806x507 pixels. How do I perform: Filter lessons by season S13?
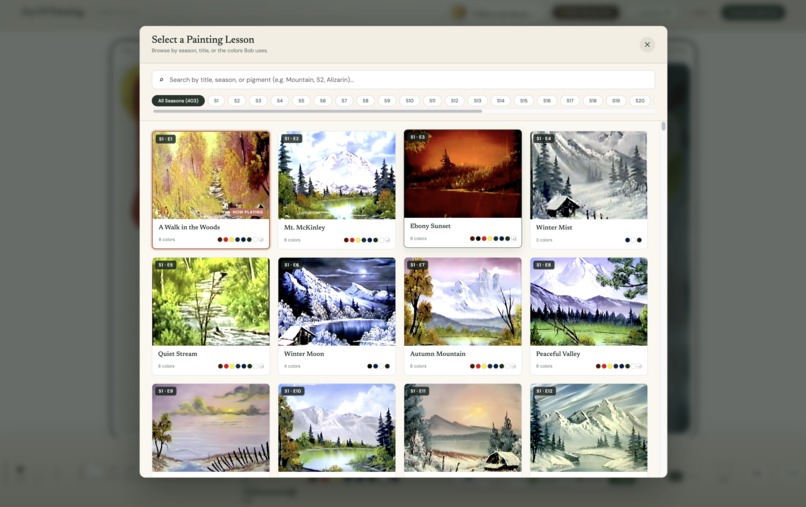click(478, 101)
